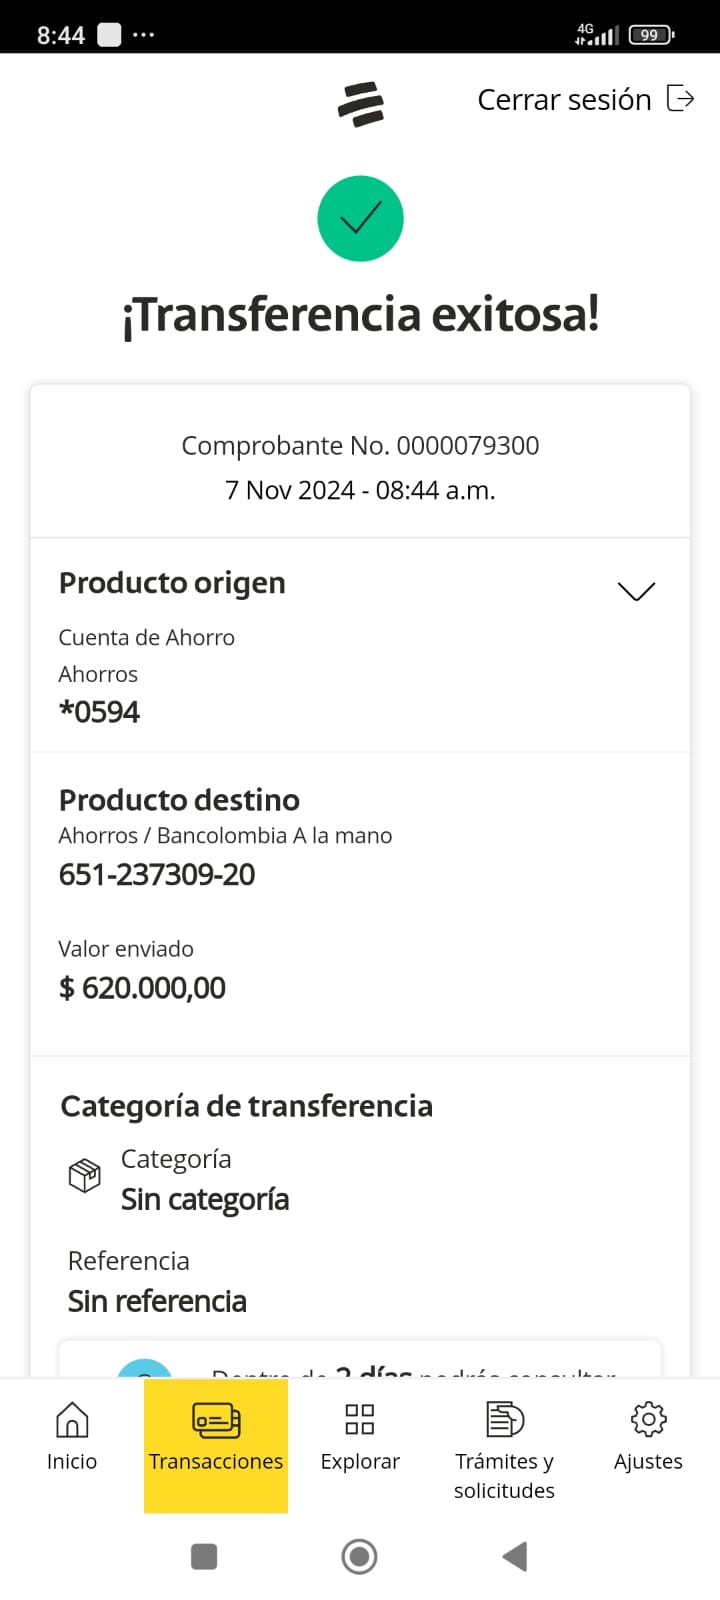Select the Sin categoría category field
The image size is (720, 1600).
(205, 1199)
